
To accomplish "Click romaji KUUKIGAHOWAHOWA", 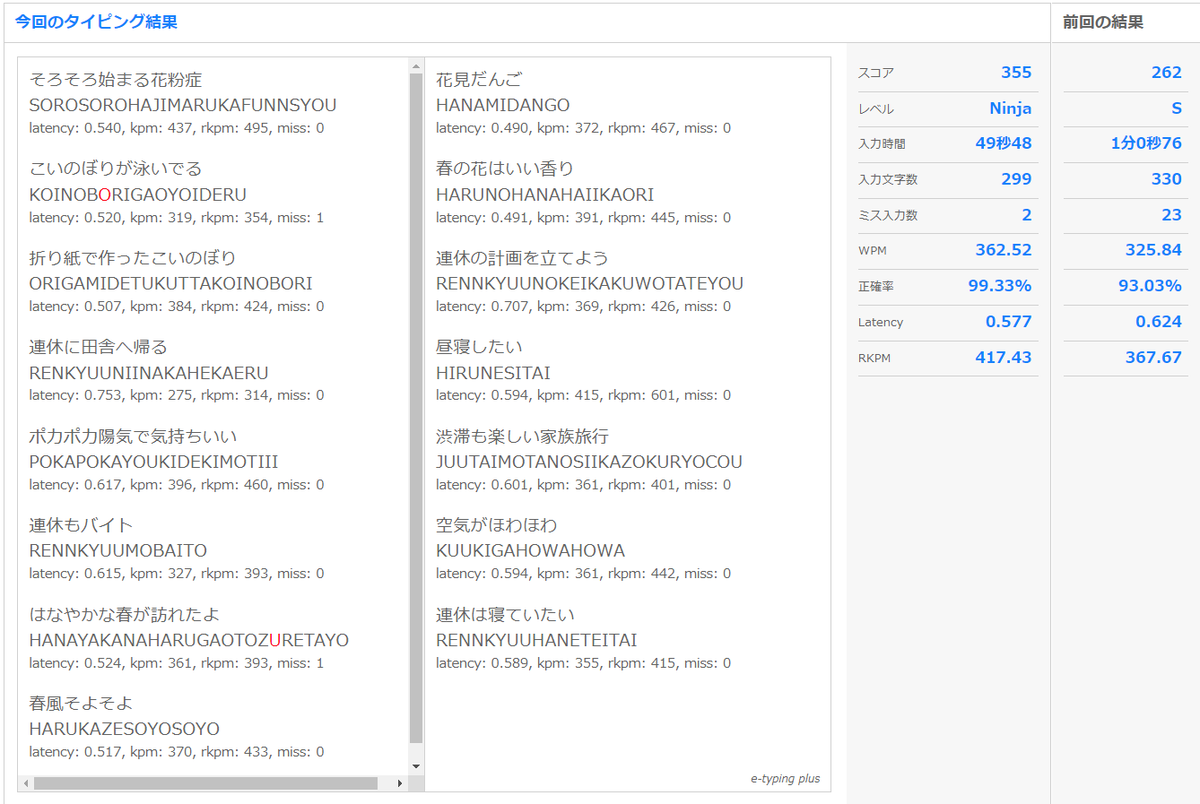I will 531,551.
